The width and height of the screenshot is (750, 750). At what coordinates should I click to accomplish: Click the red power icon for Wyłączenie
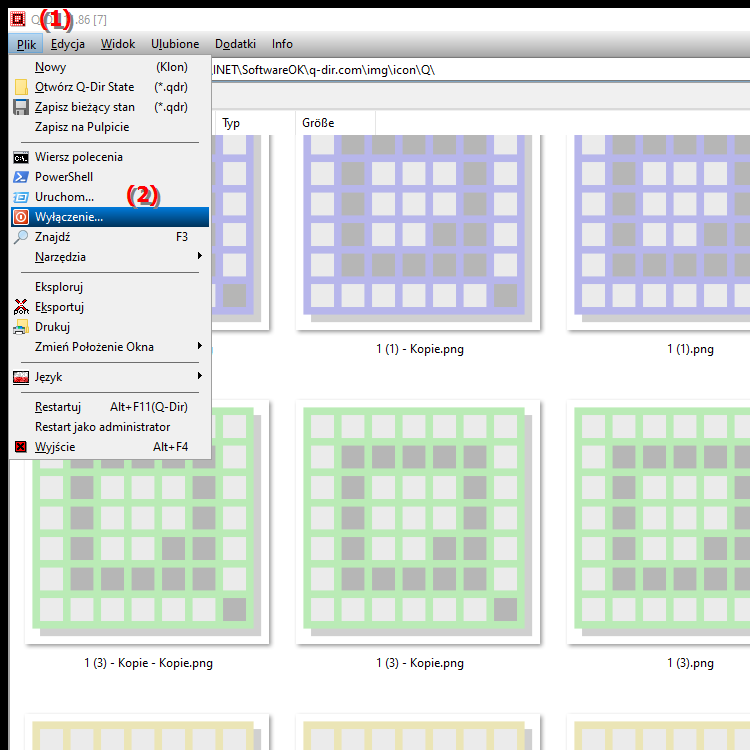click(21, 217)
